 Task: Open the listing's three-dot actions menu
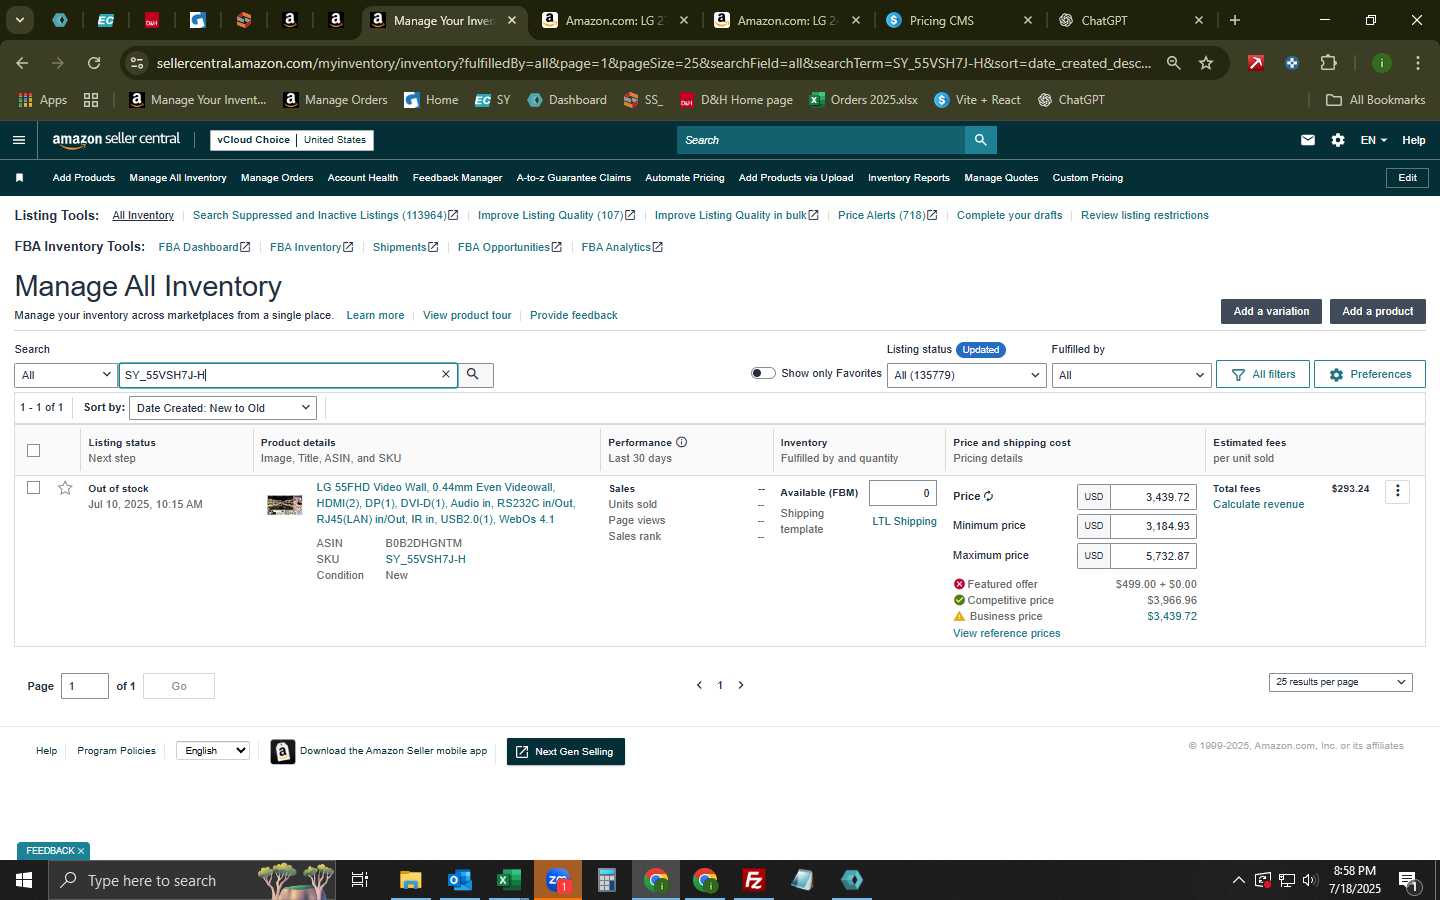point(1398,491)
